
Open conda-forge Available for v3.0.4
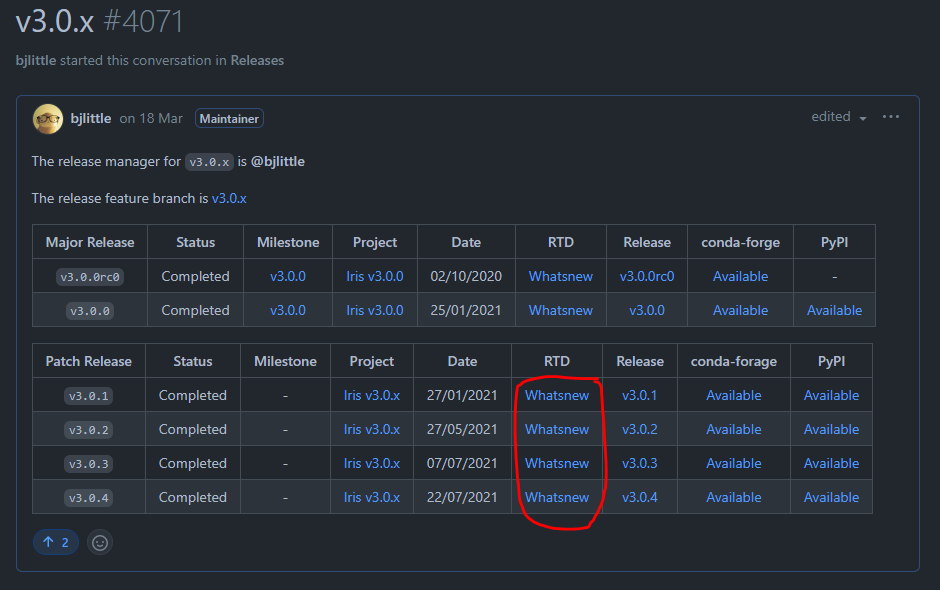[734, 498]
